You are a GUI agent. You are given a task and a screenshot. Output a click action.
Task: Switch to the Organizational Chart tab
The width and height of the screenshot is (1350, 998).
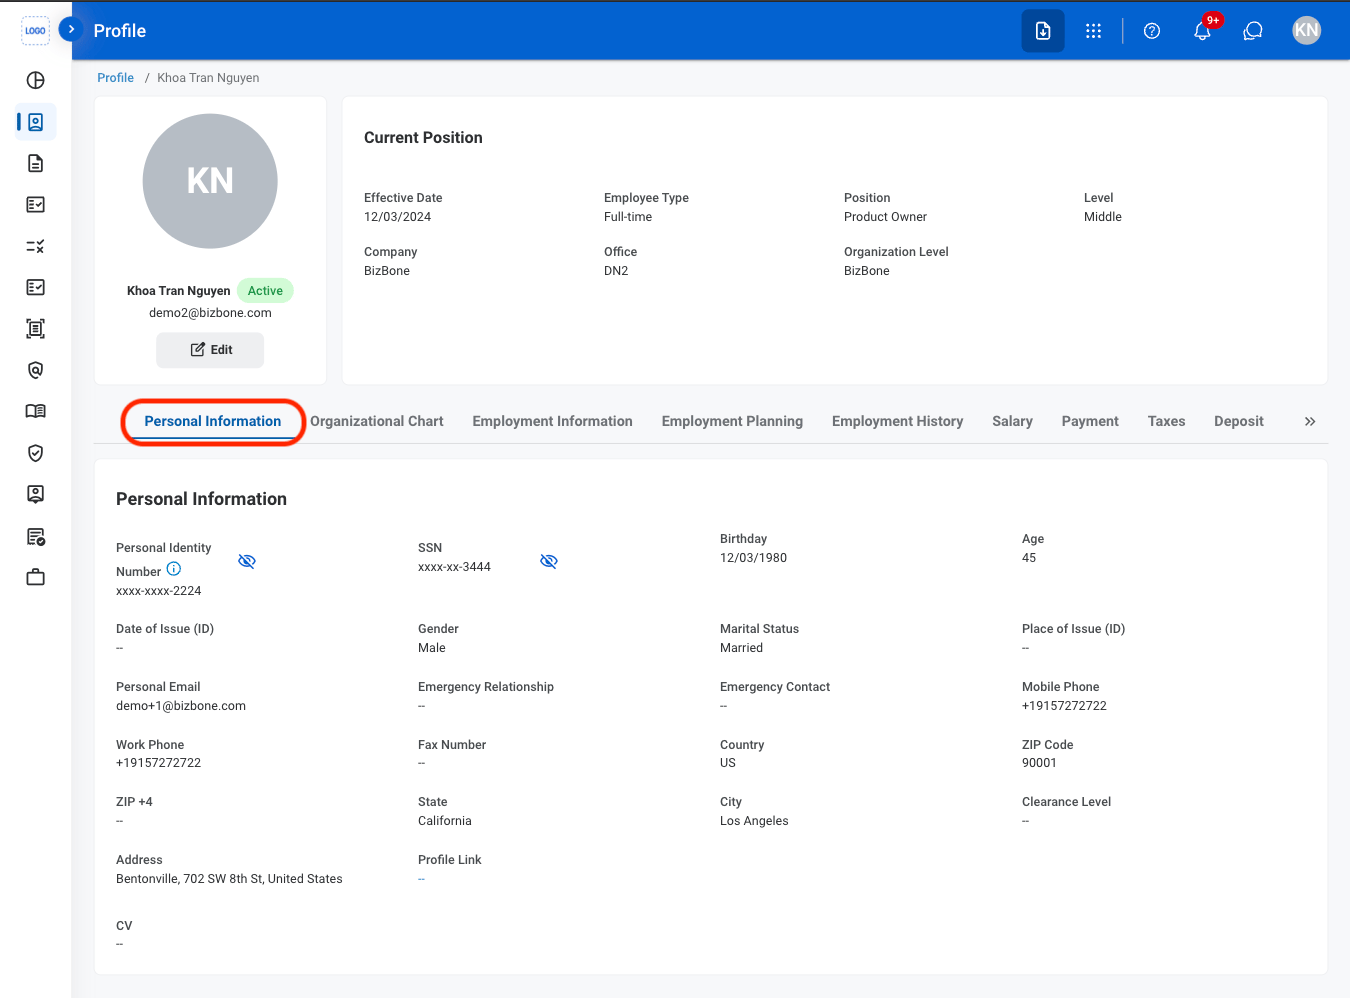(x=377, y=421)
